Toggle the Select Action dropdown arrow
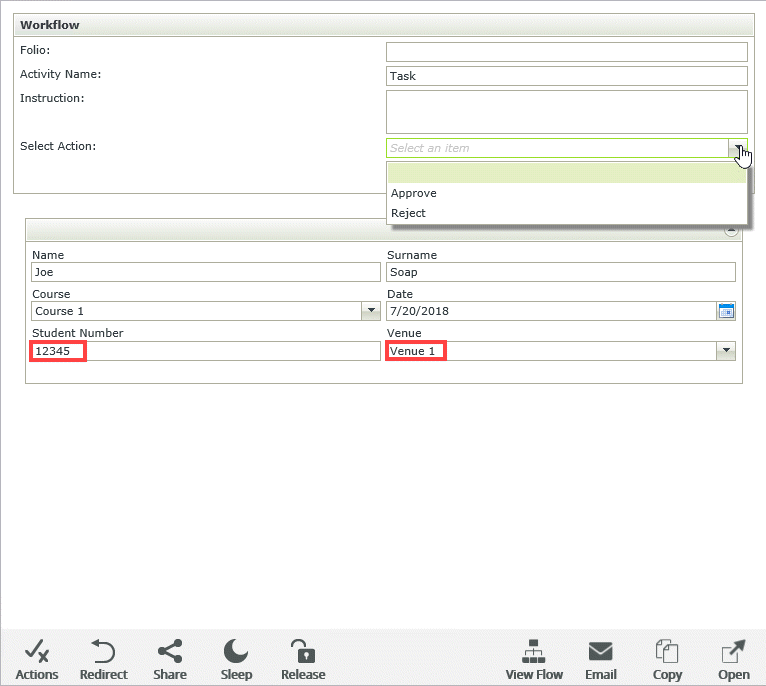 738,148
